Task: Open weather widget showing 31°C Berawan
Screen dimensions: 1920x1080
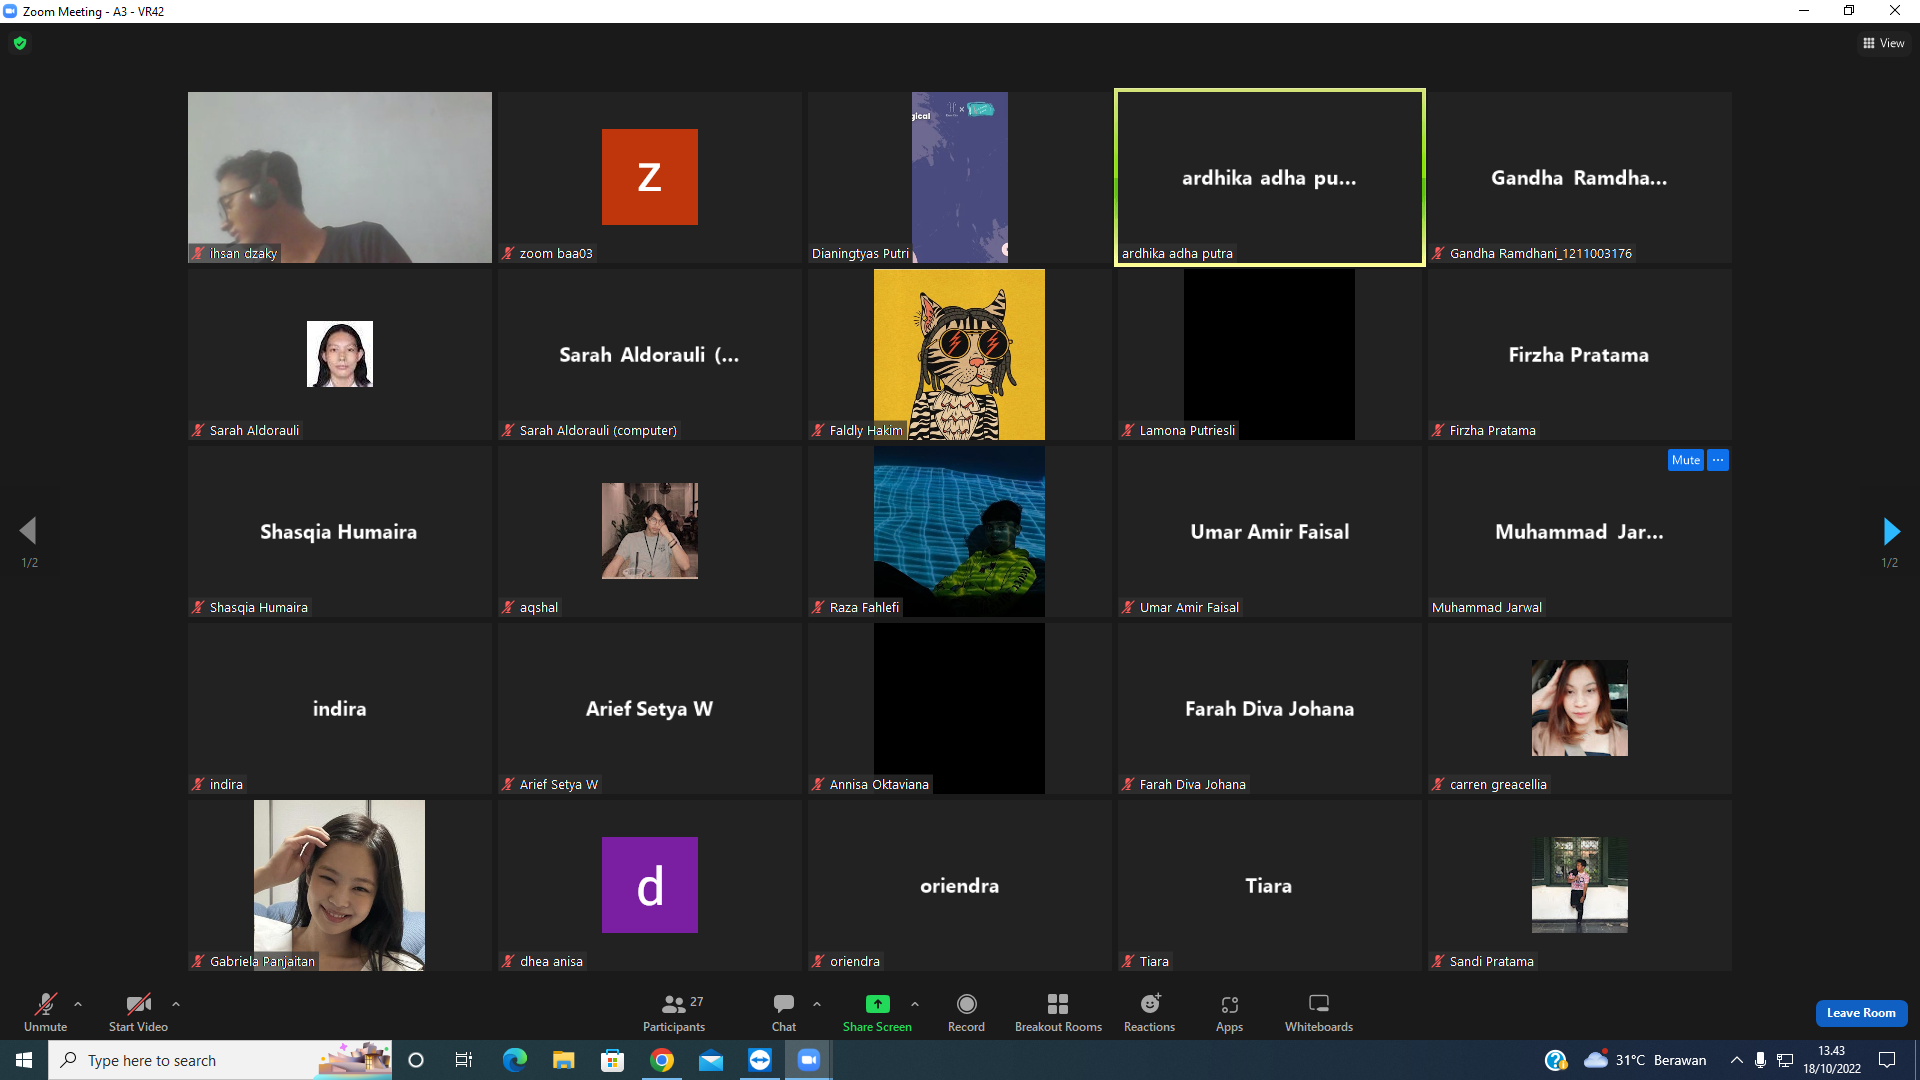Action: click(1646, 1060)
